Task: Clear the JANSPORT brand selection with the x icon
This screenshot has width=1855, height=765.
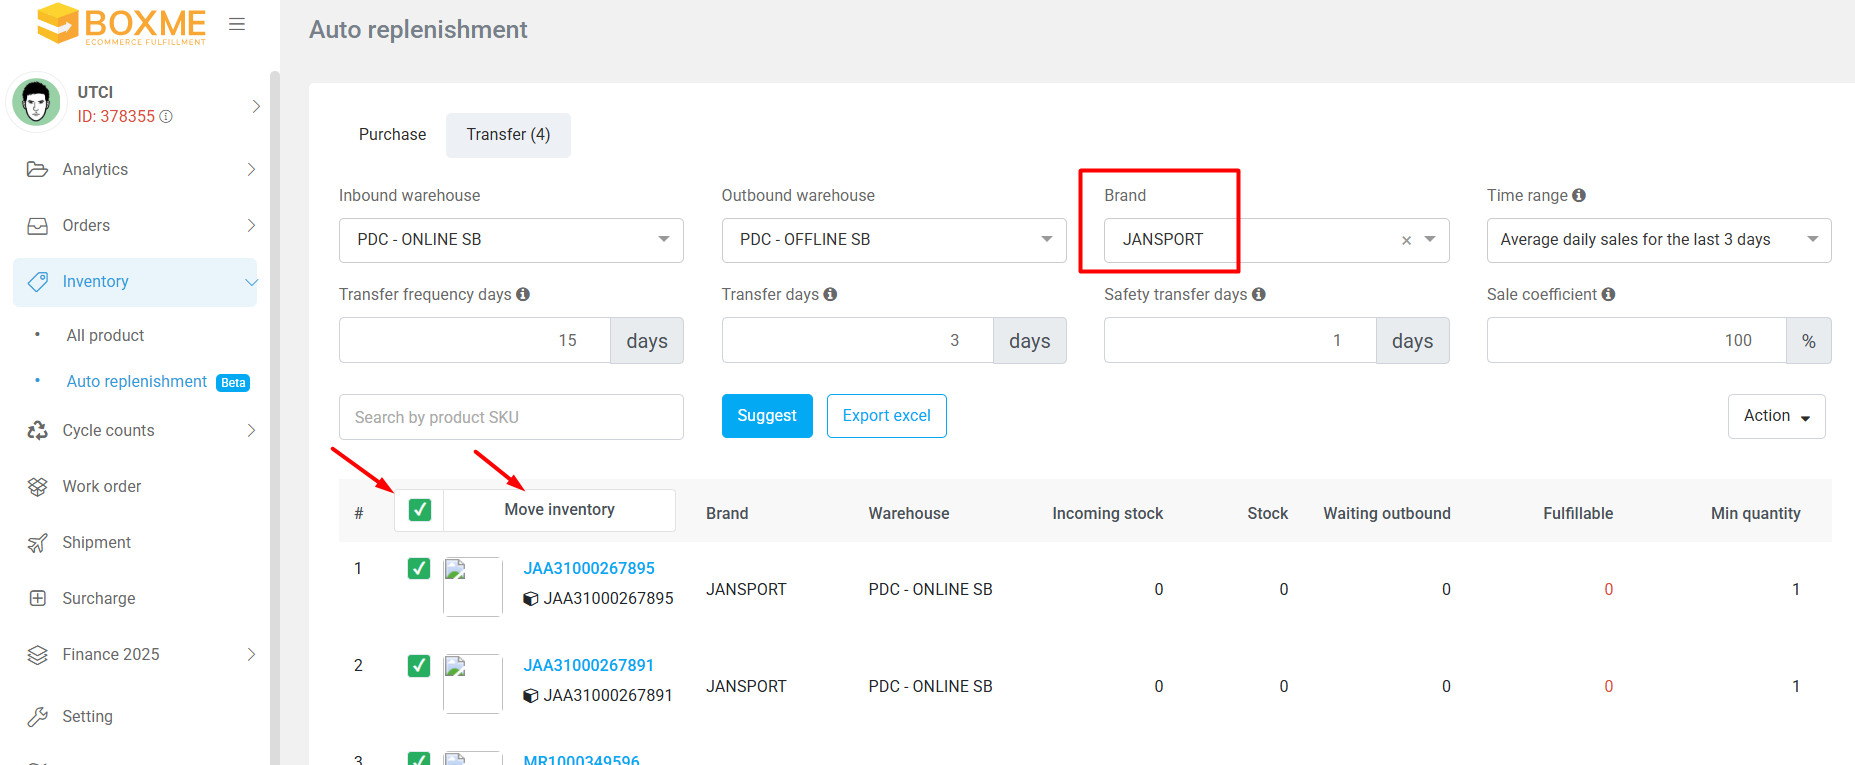Action: pos(1406,240)
